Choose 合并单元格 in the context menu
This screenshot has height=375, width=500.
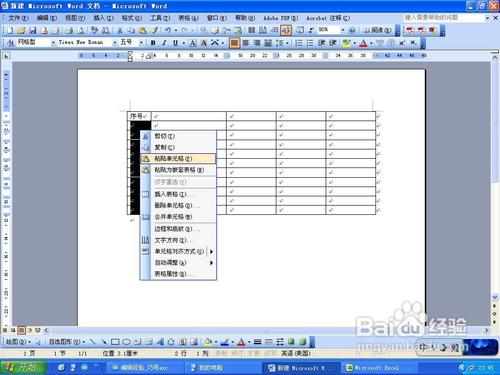point(178,217)
